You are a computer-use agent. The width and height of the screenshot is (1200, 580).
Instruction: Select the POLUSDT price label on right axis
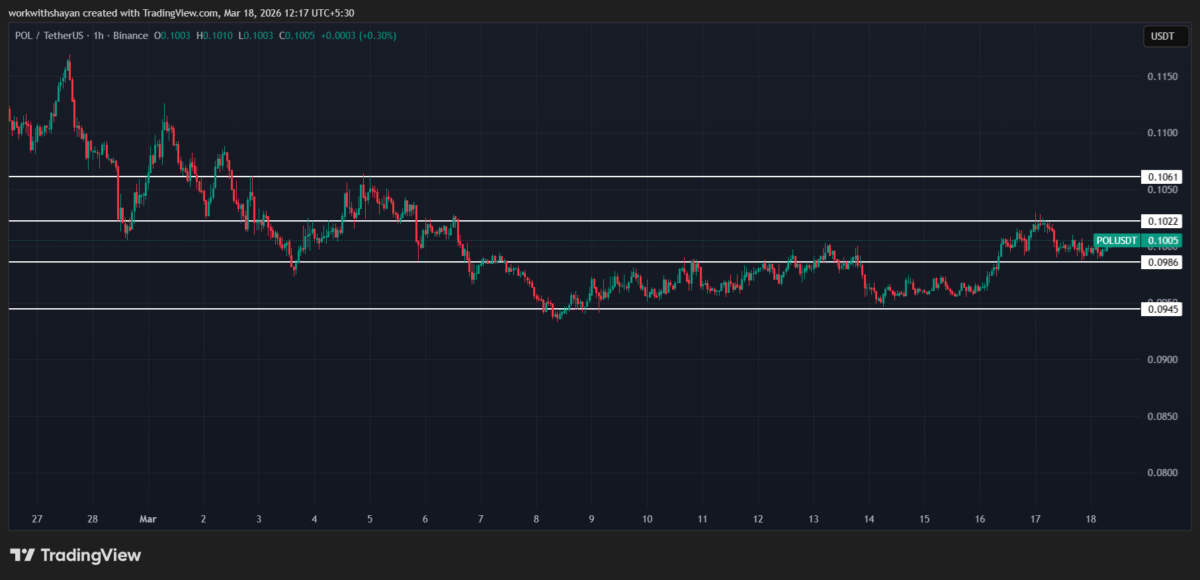point(1138,241)
